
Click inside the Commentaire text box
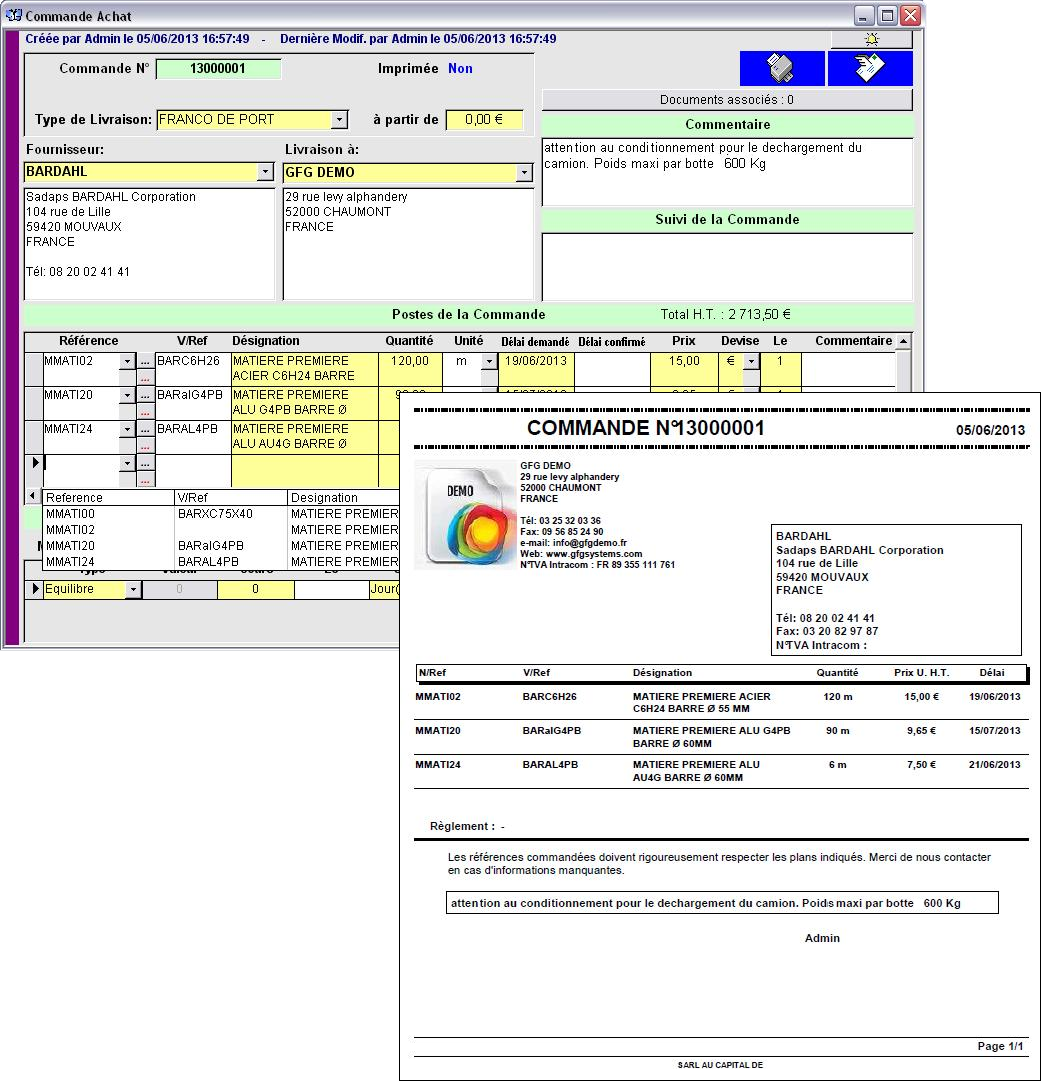[727, 172]
